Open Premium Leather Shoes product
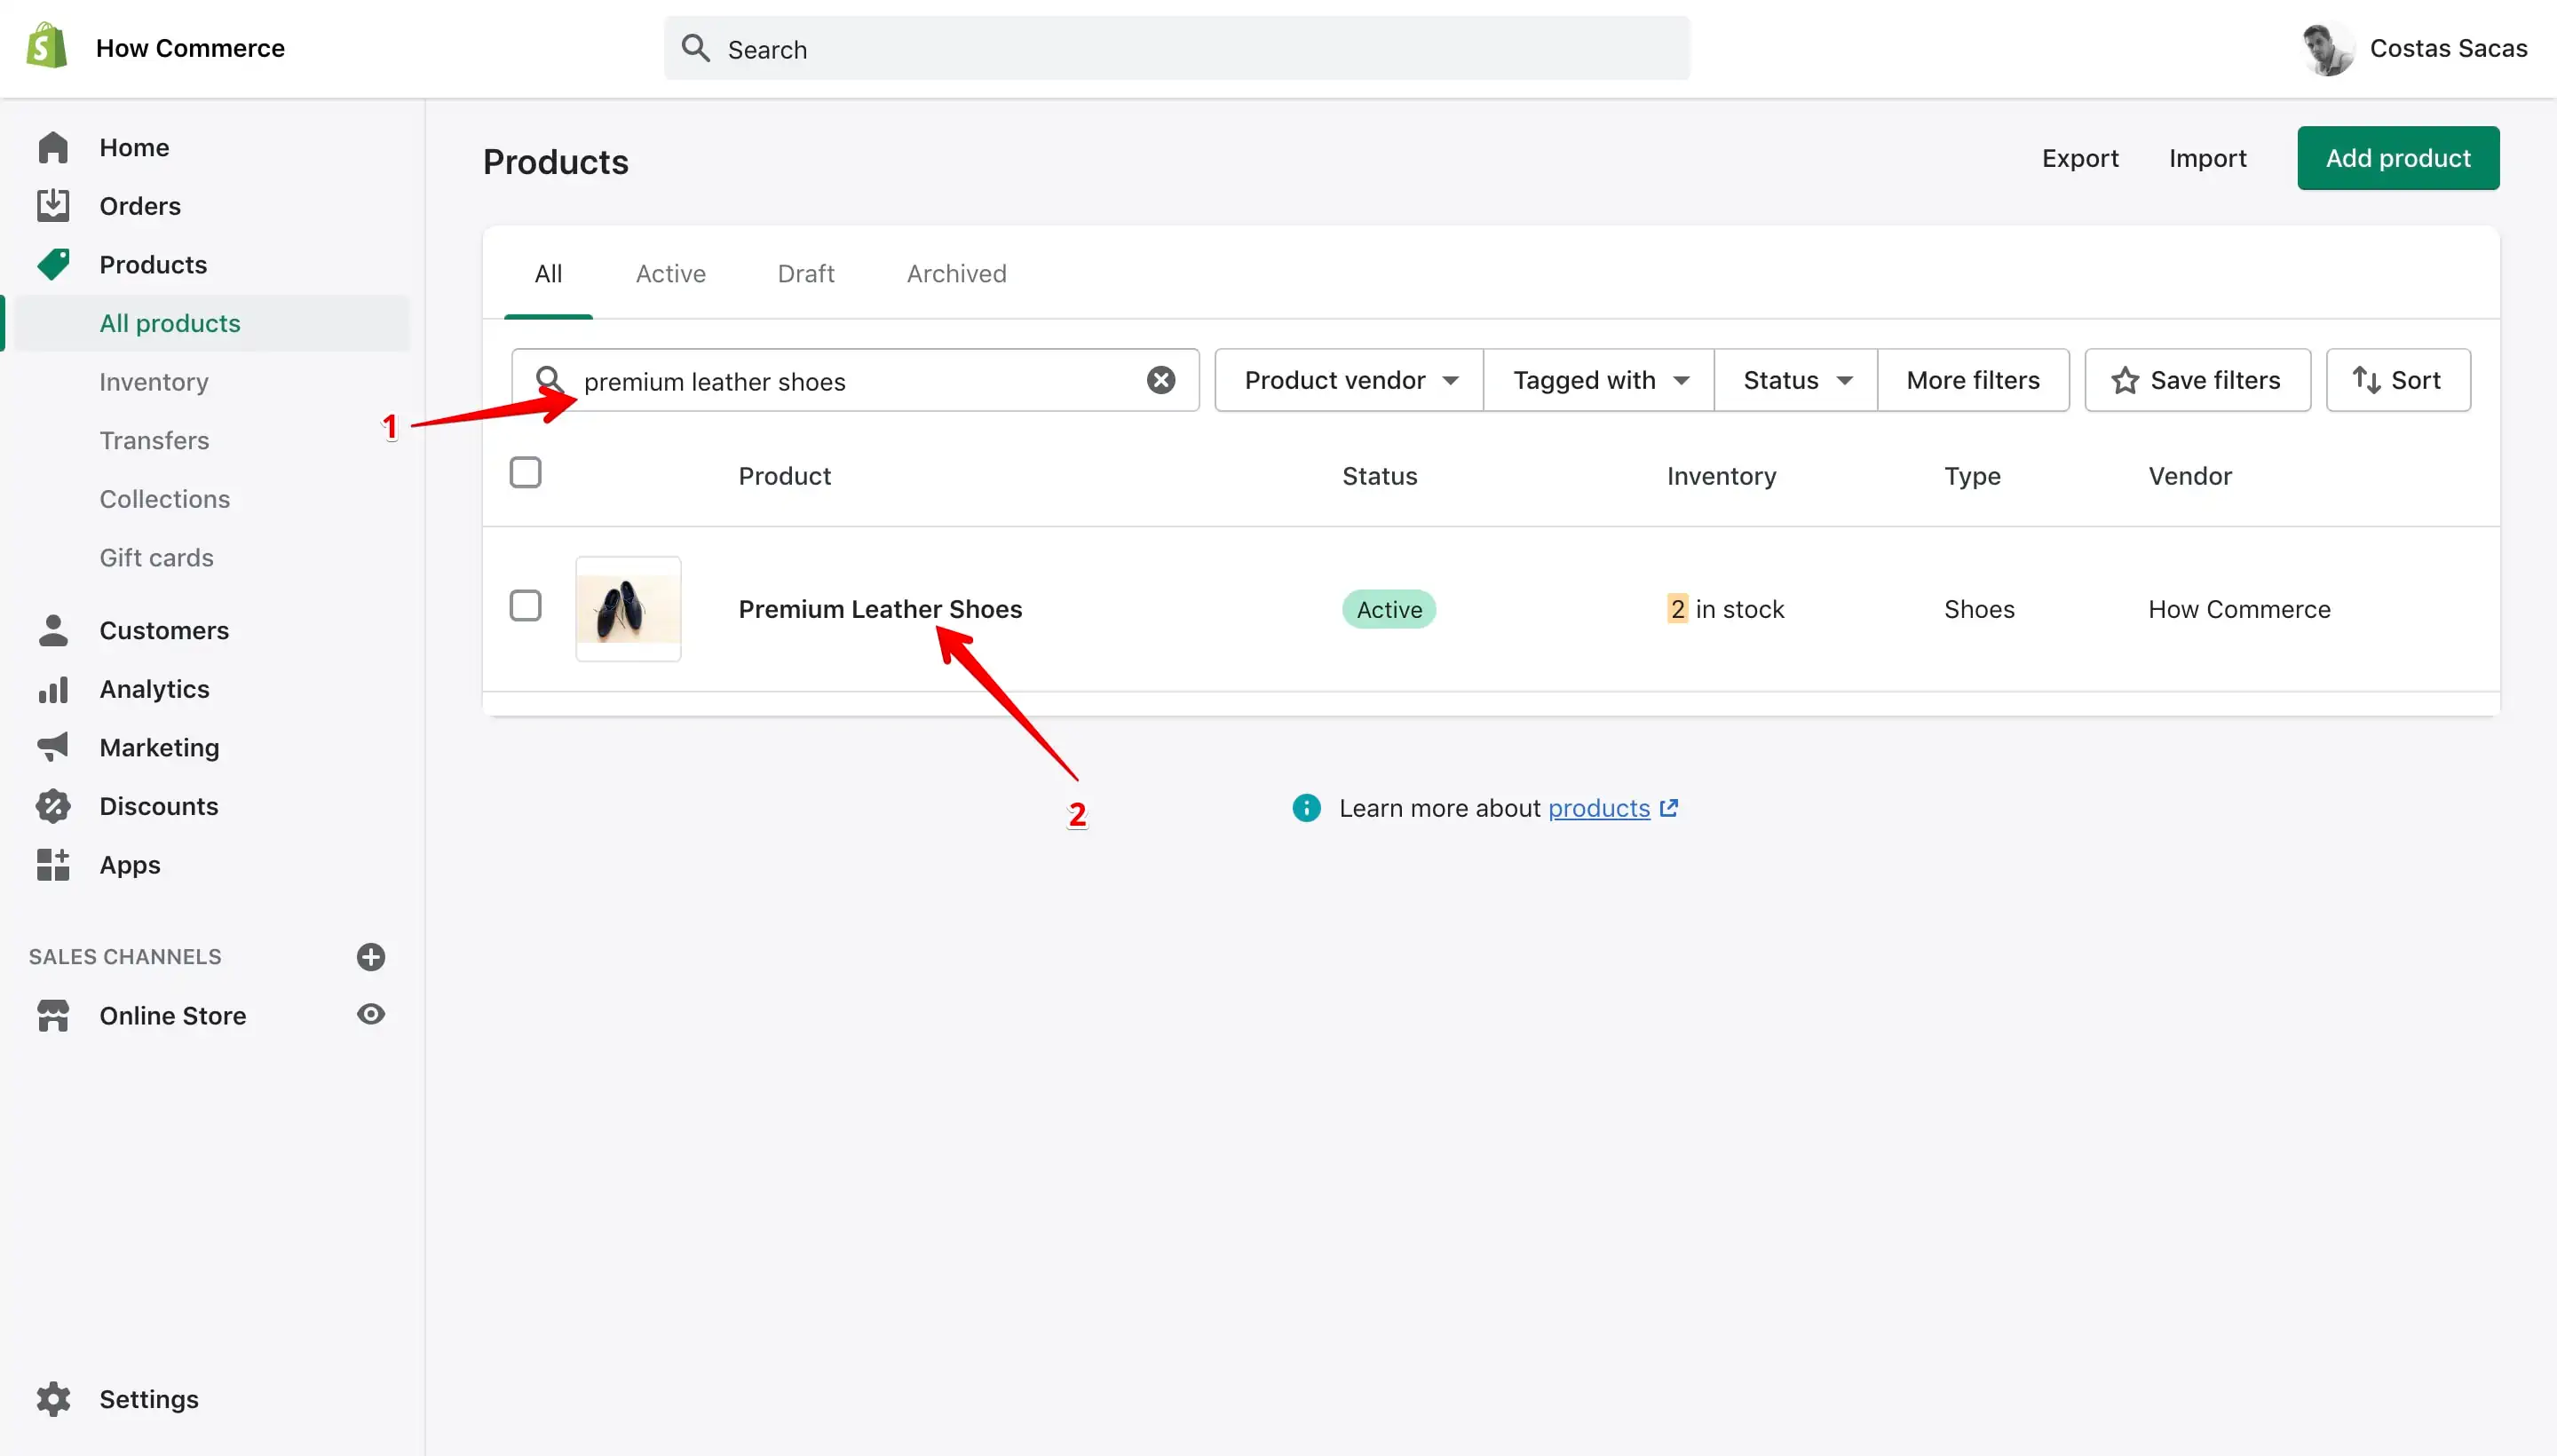 coord(880,609)
